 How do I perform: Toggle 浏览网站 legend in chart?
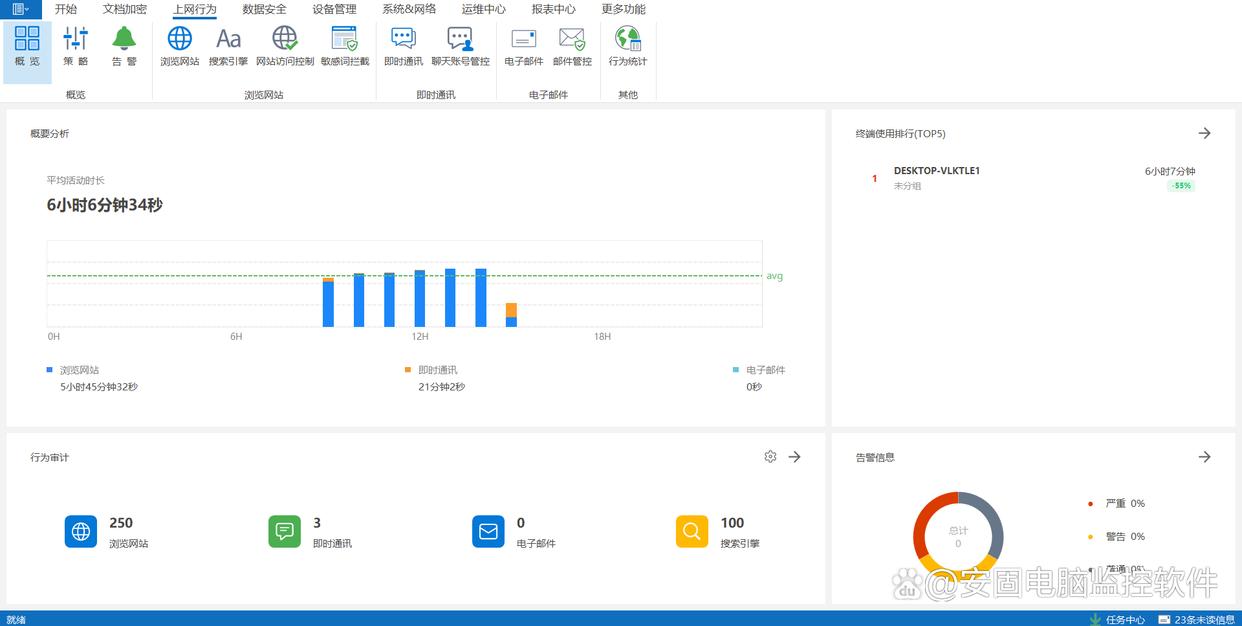pyautogui.click(x=78, y=370)
